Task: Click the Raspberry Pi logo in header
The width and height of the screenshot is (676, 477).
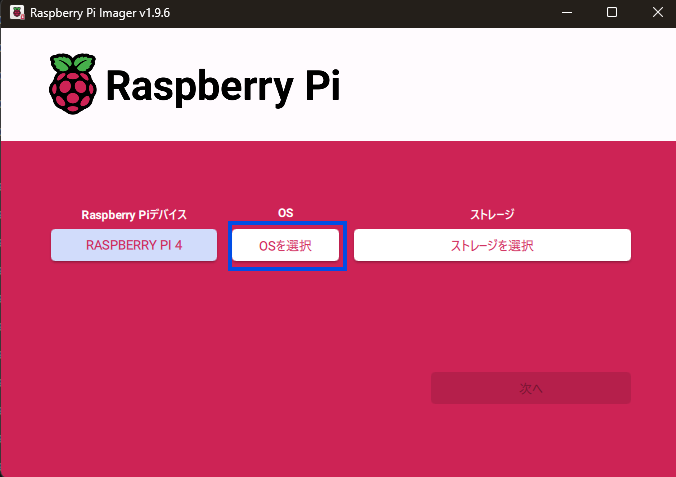Action: 74,84
